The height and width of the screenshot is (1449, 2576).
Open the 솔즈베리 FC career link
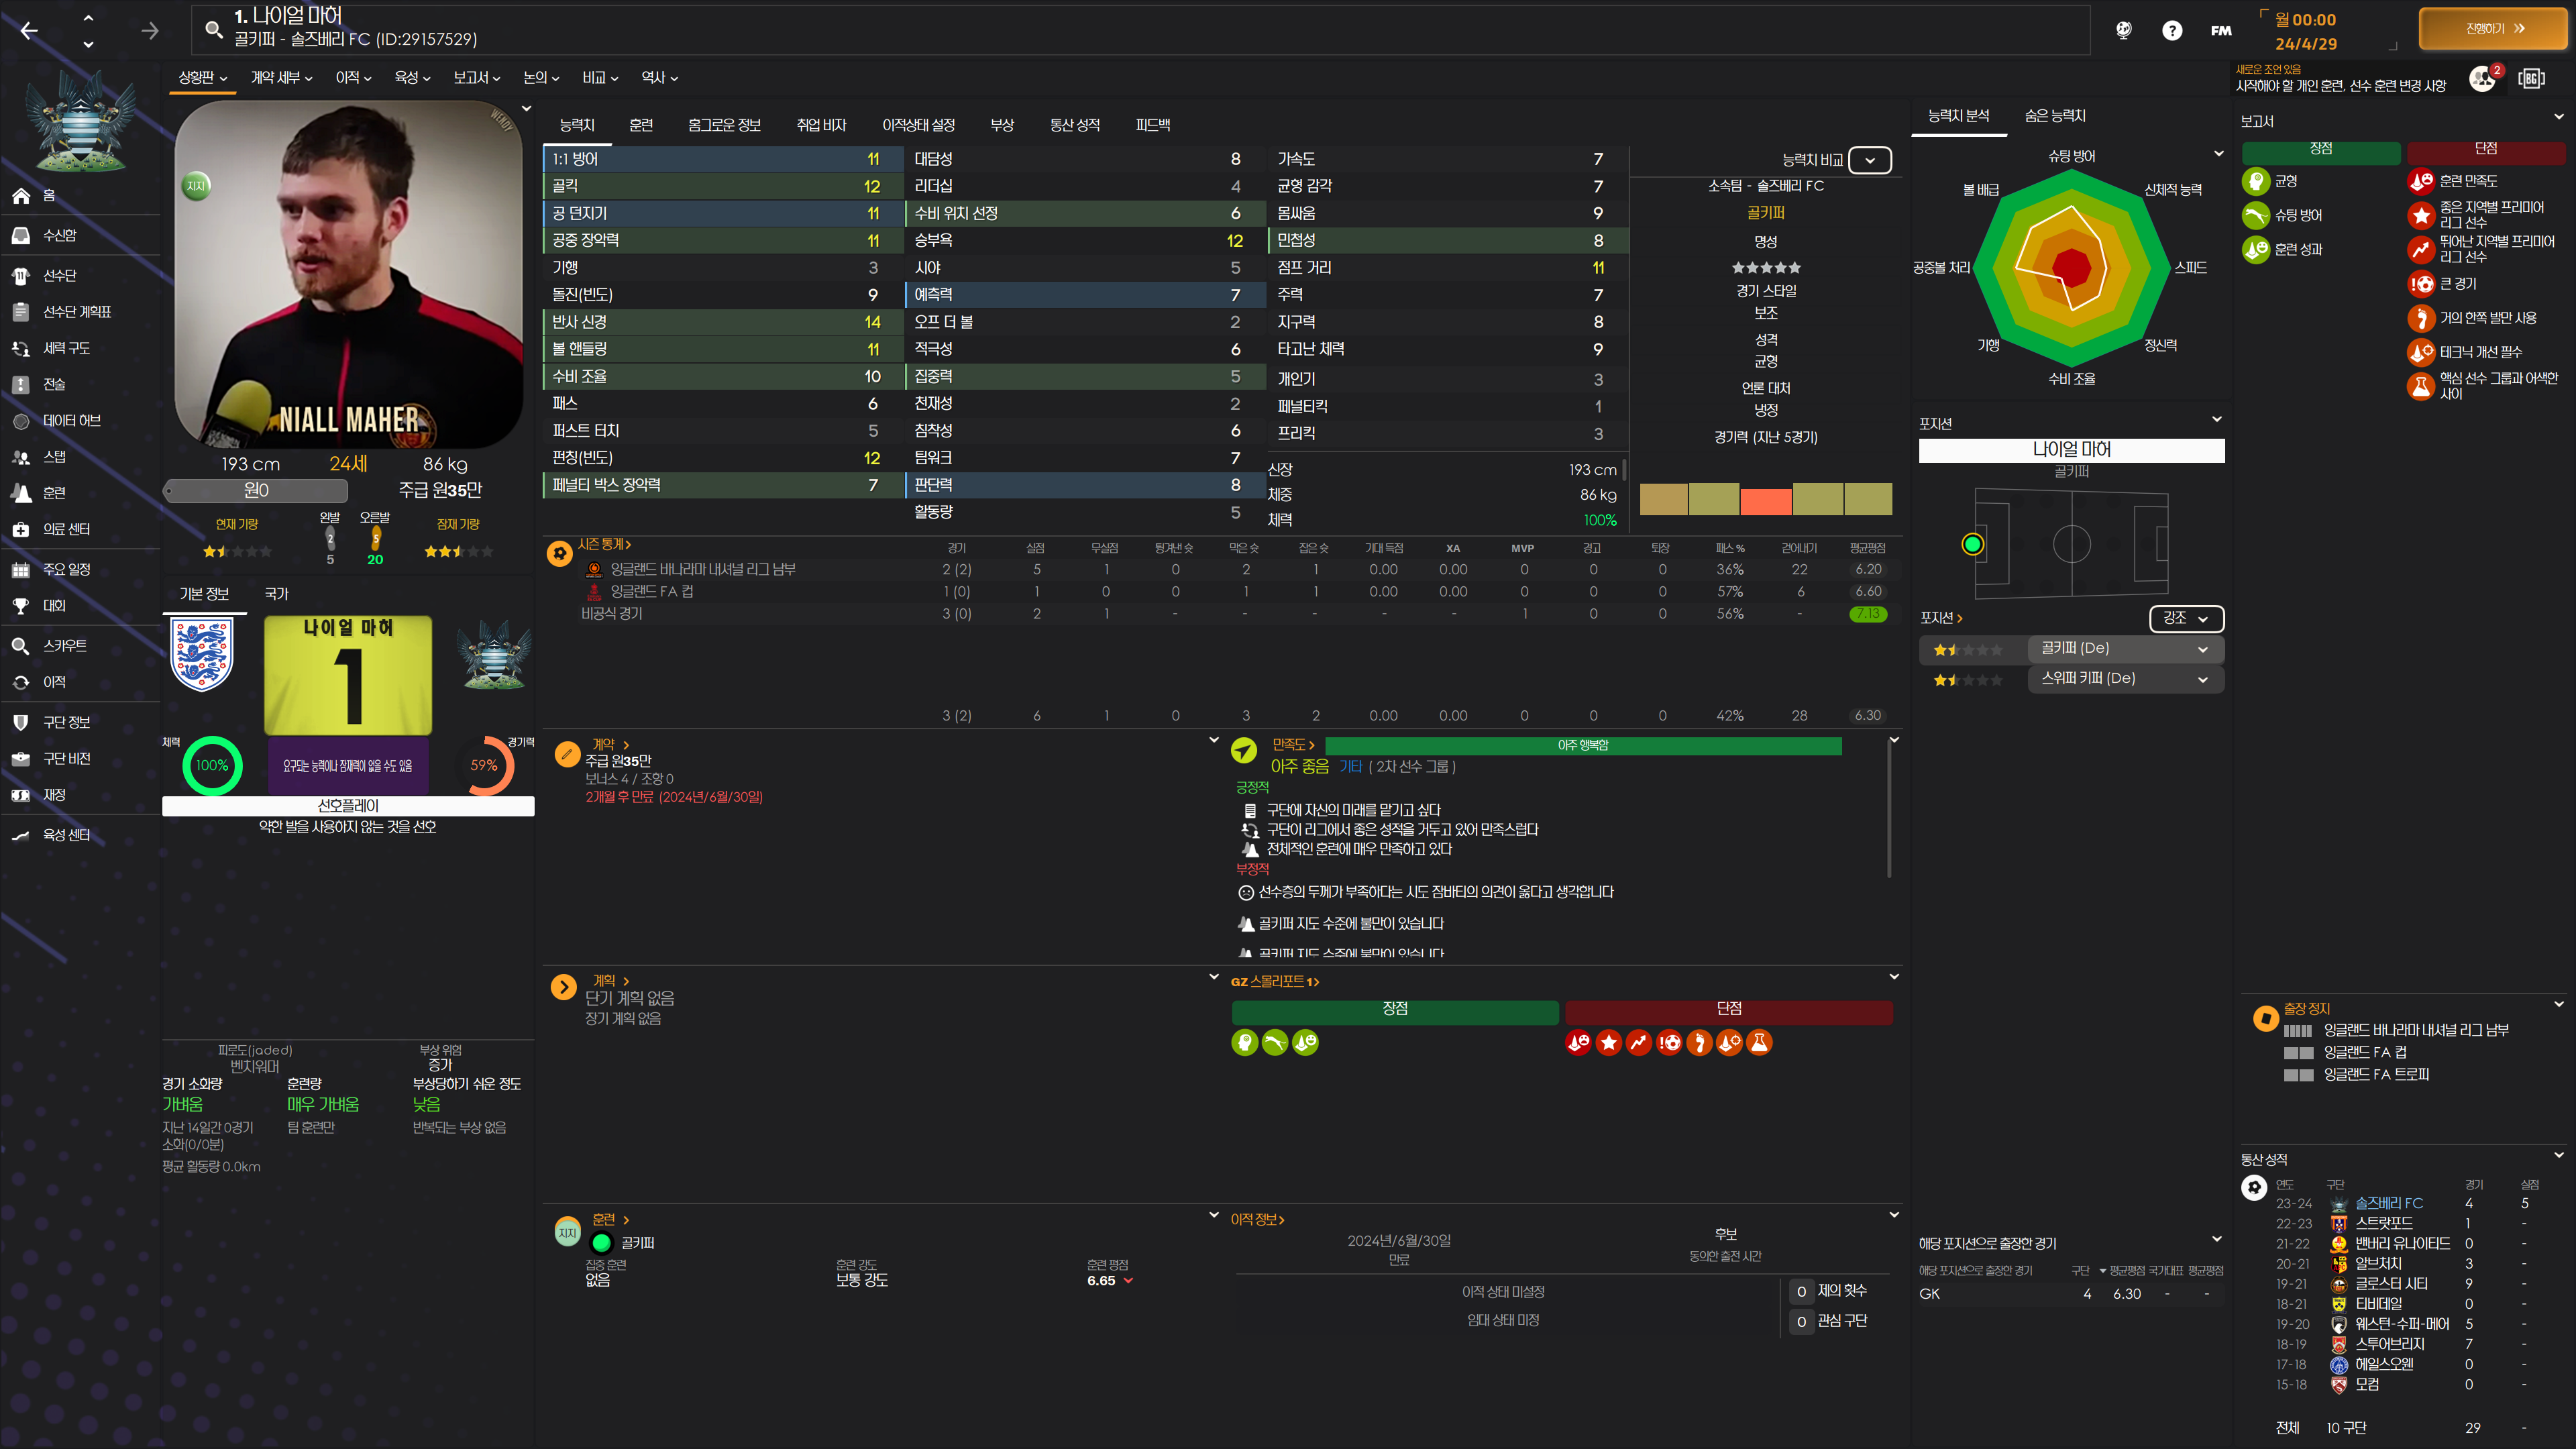pos(2388,1203)
